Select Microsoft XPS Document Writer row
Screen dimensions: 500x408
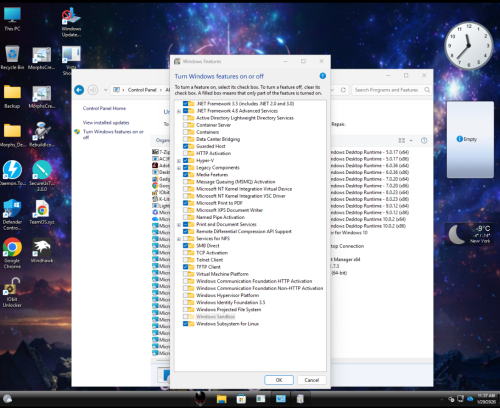click(229, 210)
